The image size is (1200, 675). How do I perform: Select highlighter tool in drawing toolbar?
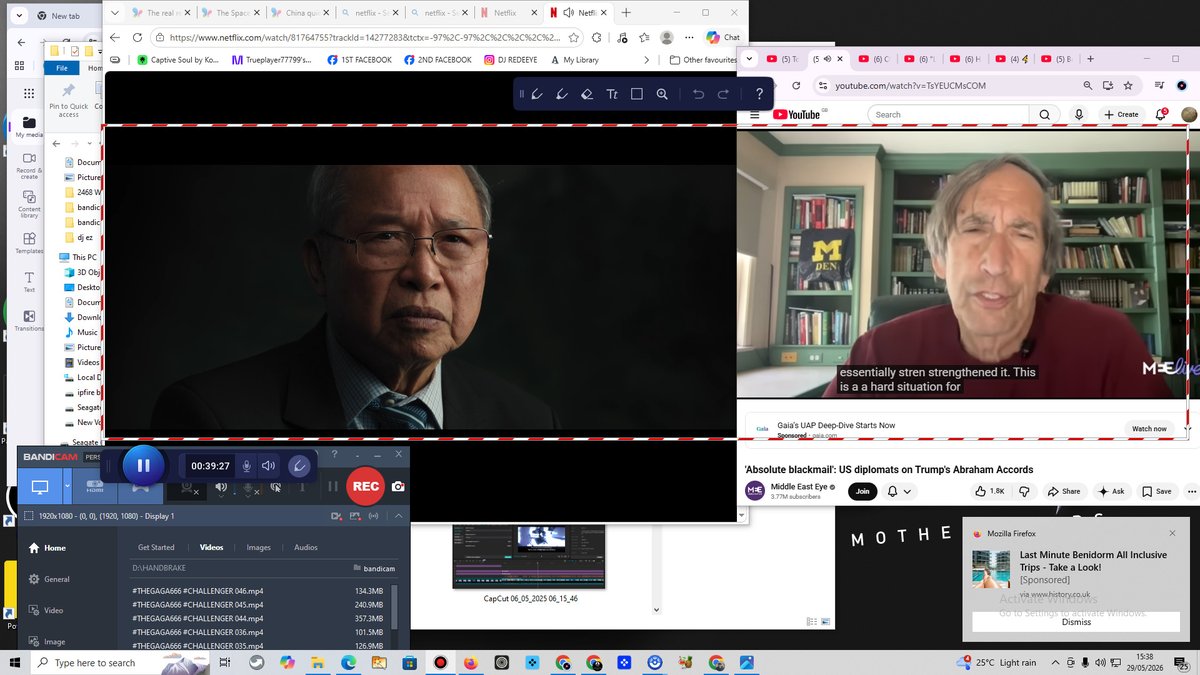[x=562, y=94]
